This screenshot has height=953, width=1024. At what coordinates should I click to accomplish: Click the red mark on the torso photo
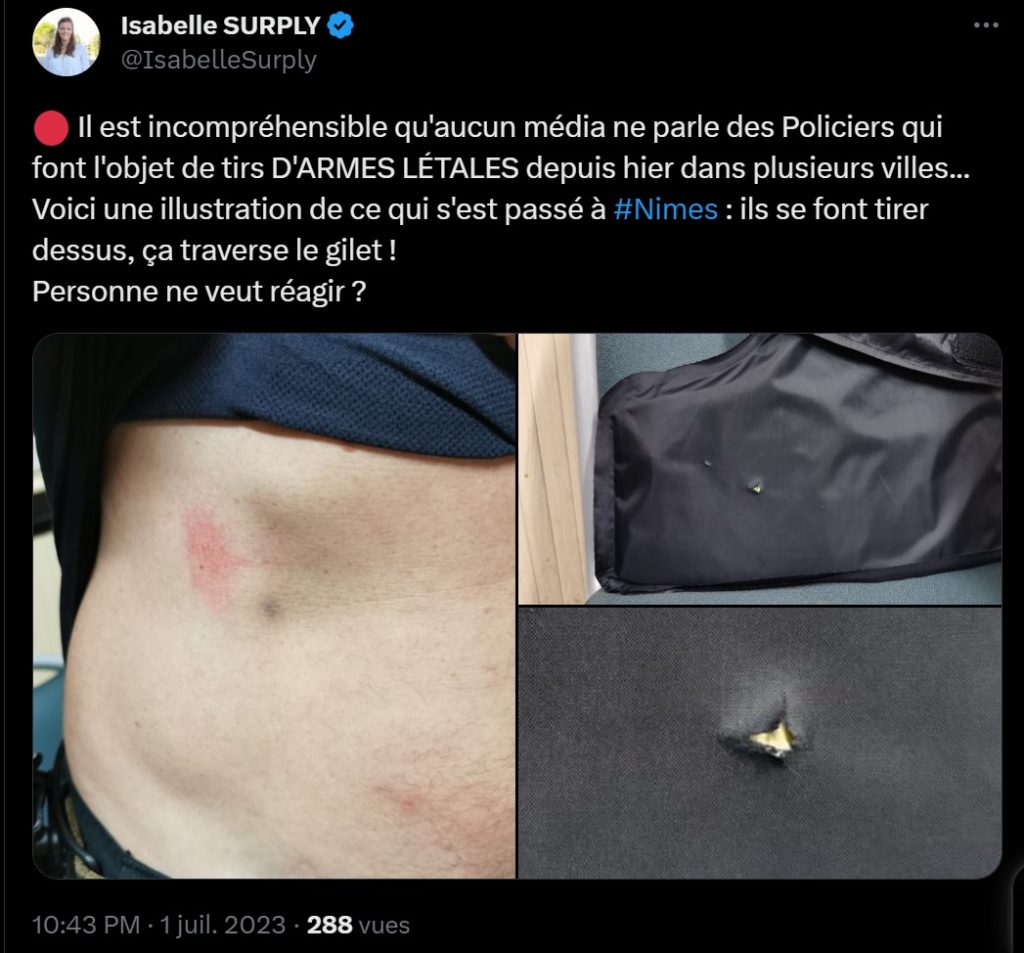click(x=211, y=555)
